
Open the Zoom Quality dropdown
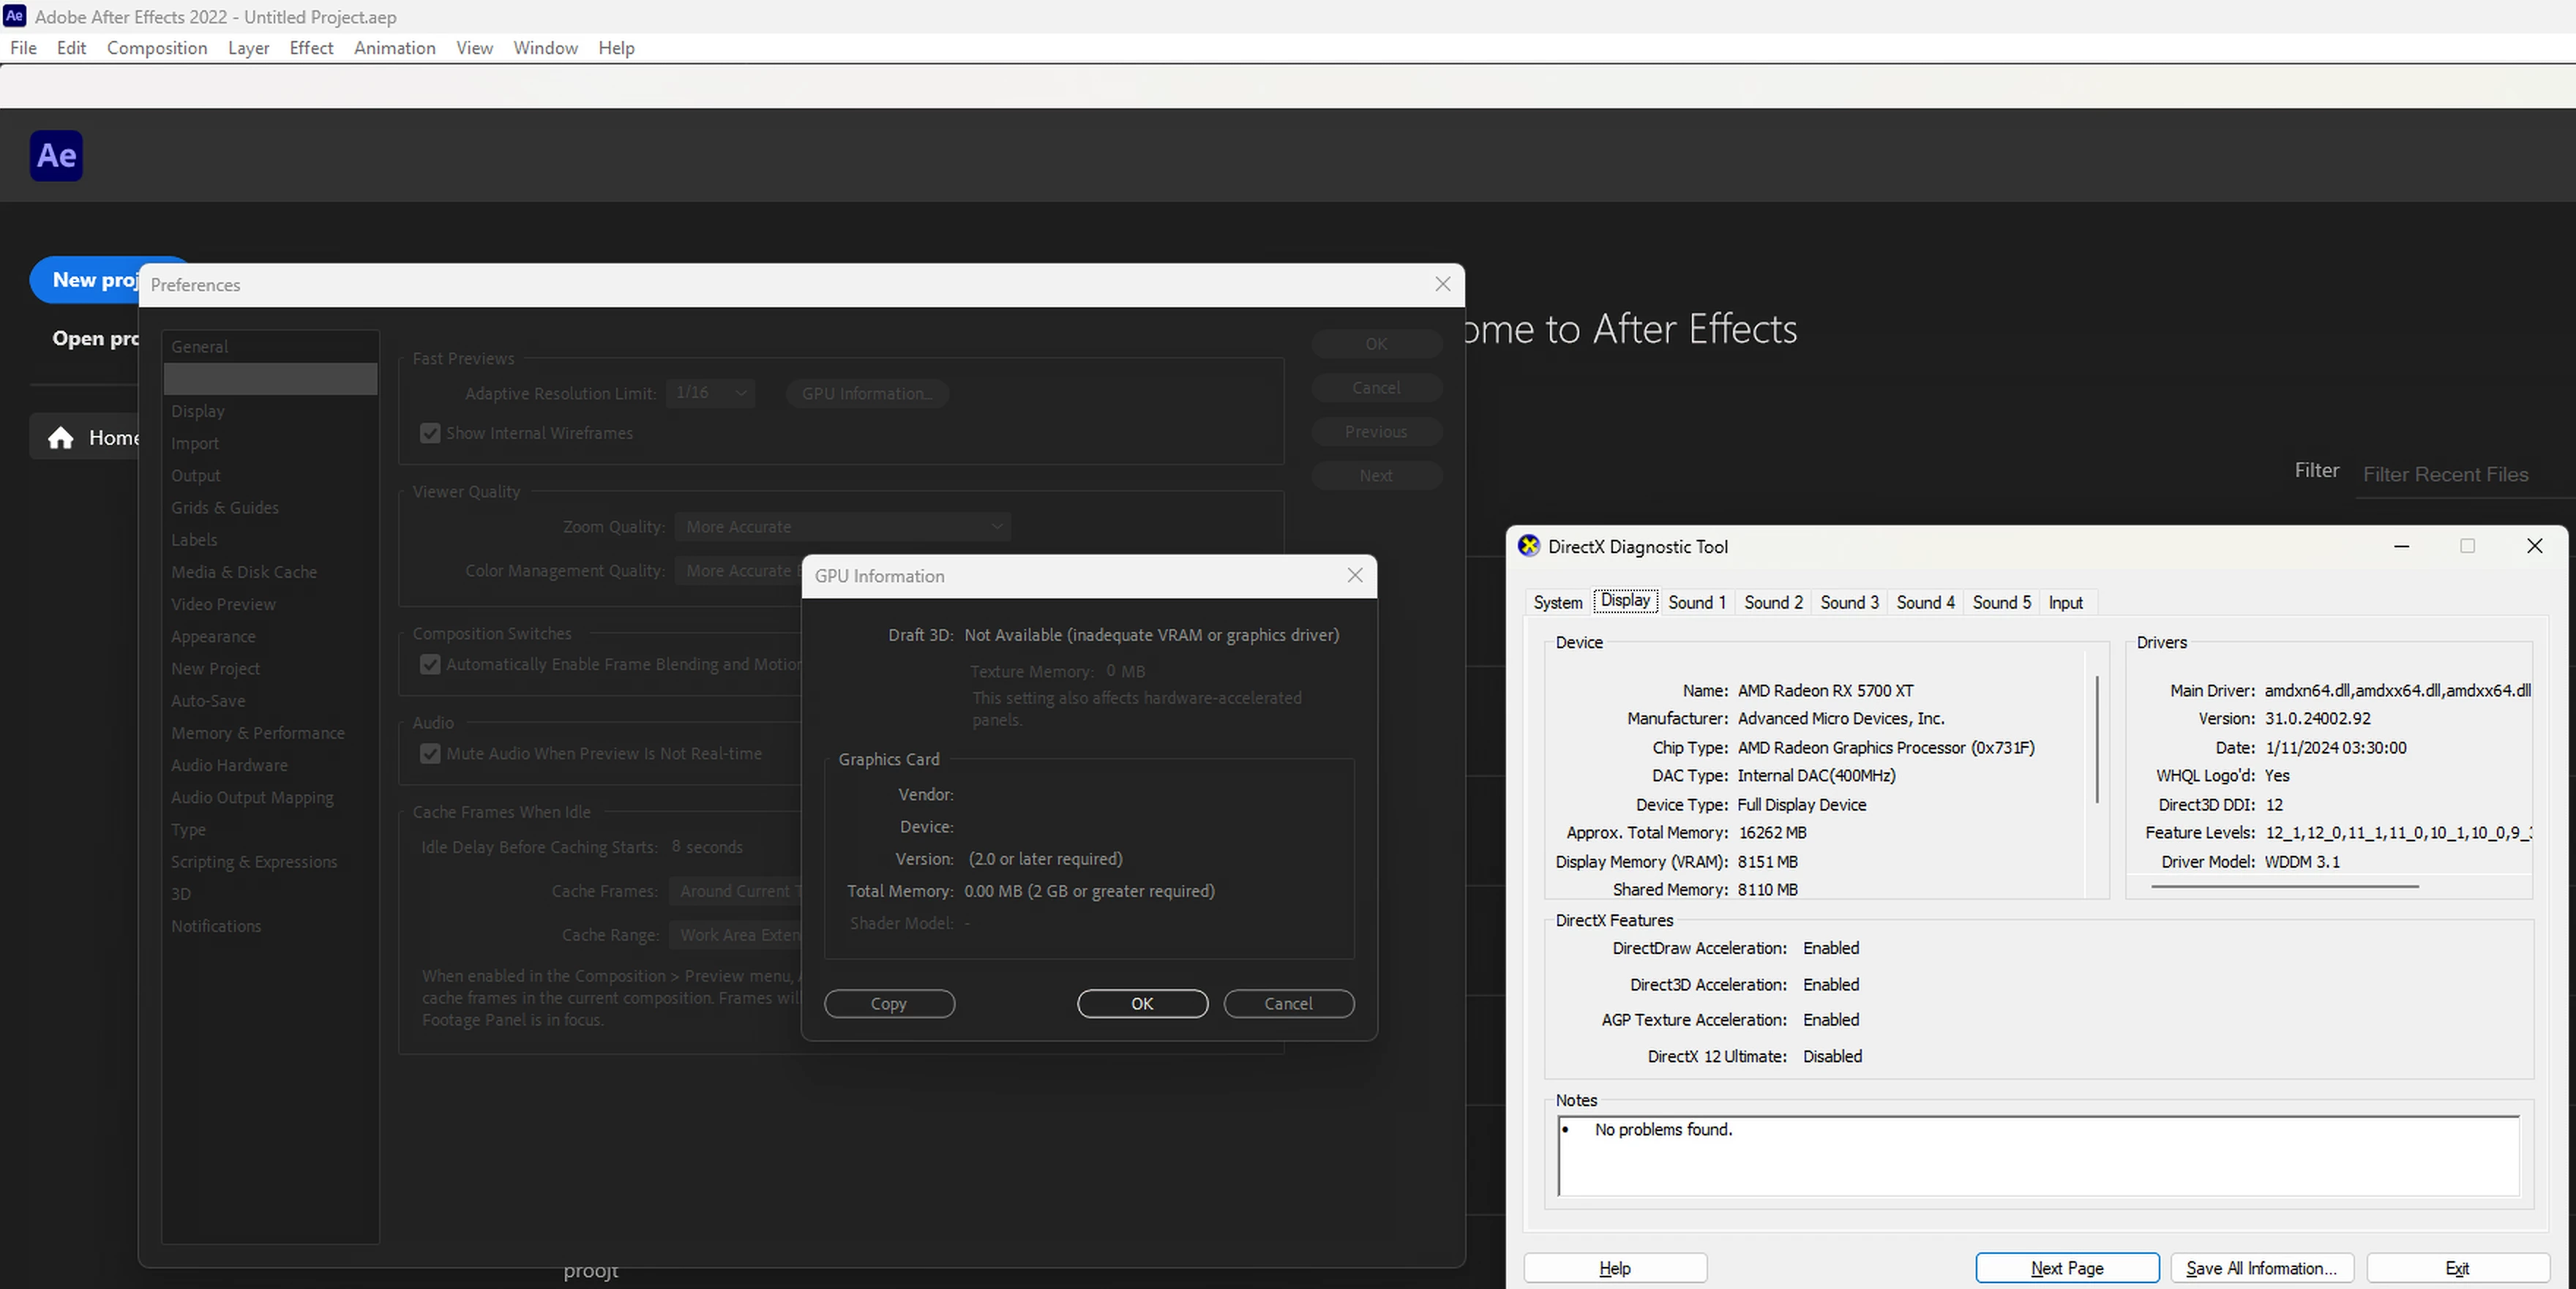tap(842, 527)
